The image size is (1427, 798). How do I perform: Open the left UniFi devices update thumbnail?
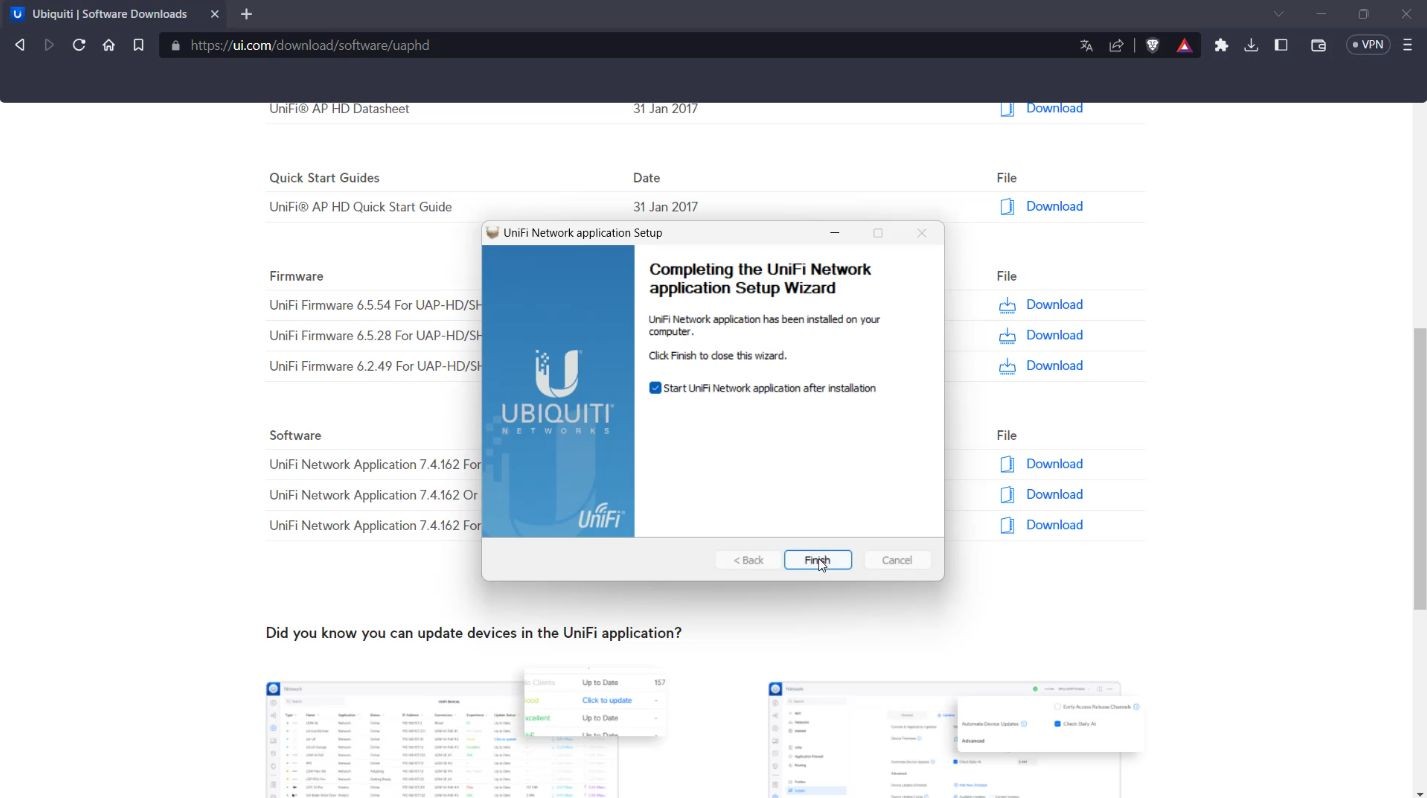pyautogui.click(x=466, y=733)
